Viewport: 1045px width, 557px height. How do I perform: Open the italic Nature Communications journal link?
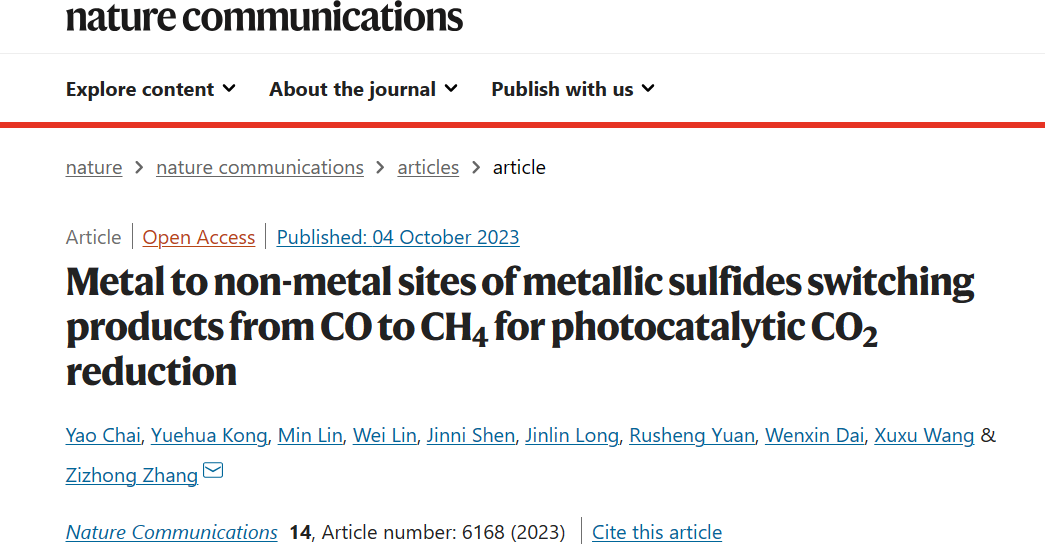point(171,532)
